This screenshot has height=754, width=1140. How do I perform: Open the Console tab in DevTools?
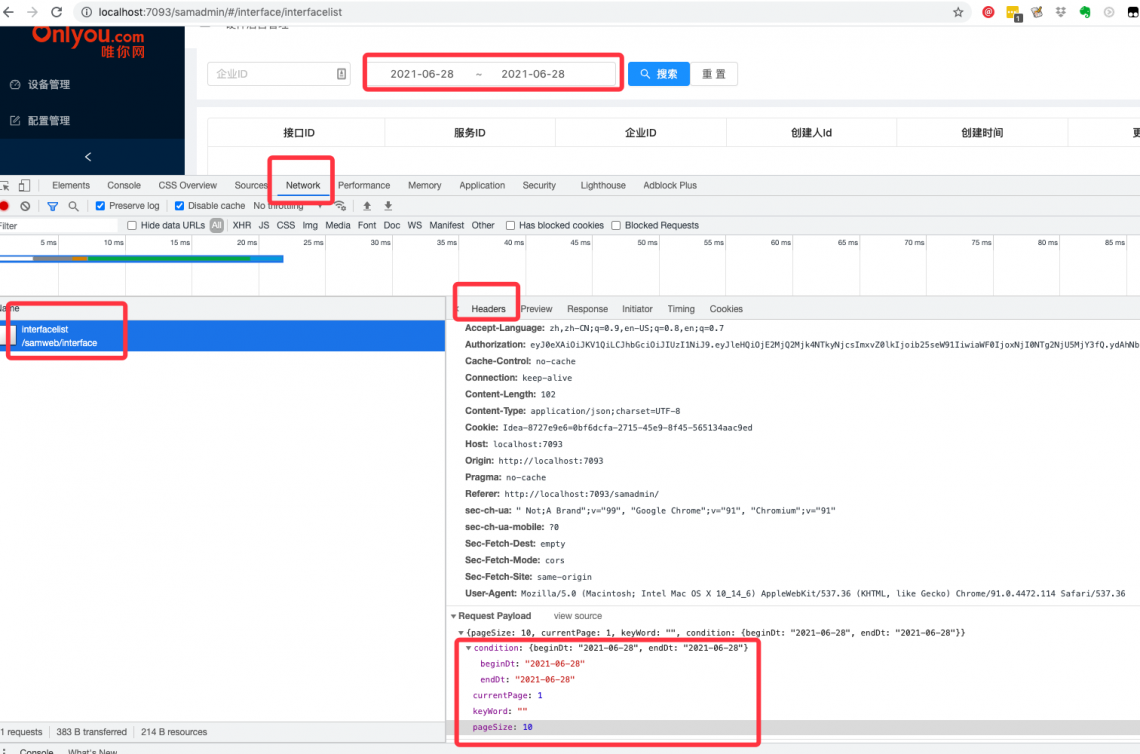[124, 185]
